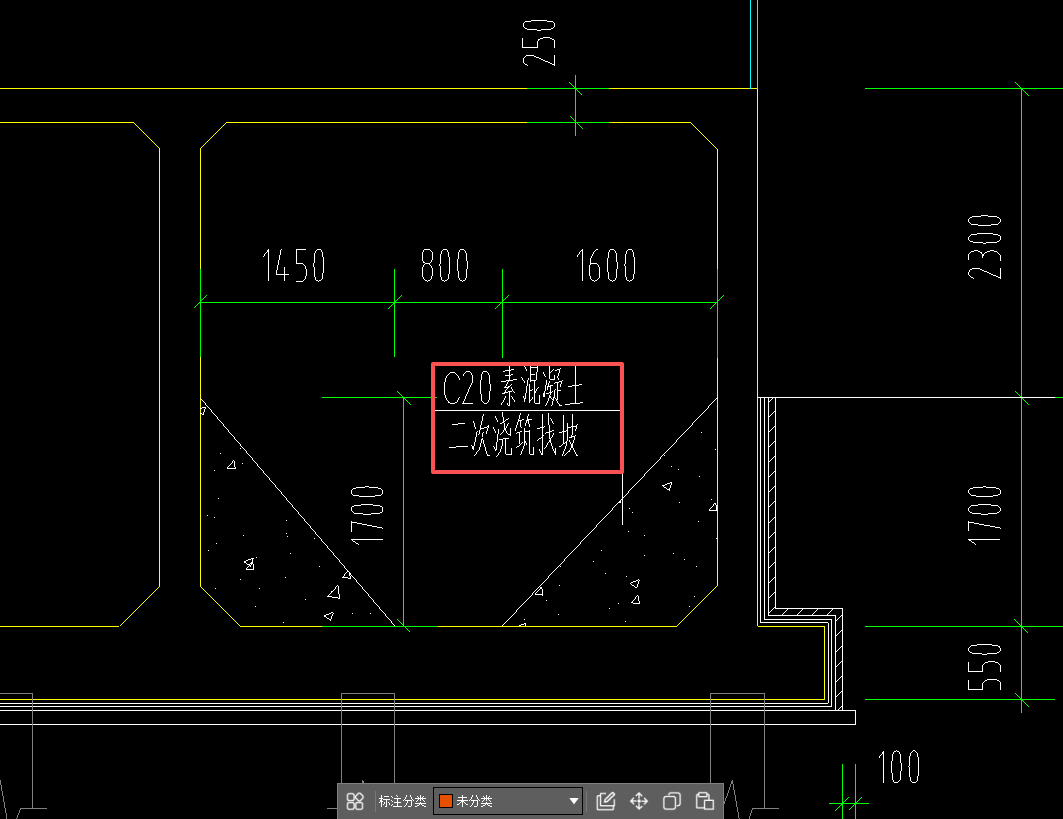Image resolution: width=1063 pixels, height=819 pixels.
Task: Click the orange 未分类 color swatch
Action: [446, 801]
